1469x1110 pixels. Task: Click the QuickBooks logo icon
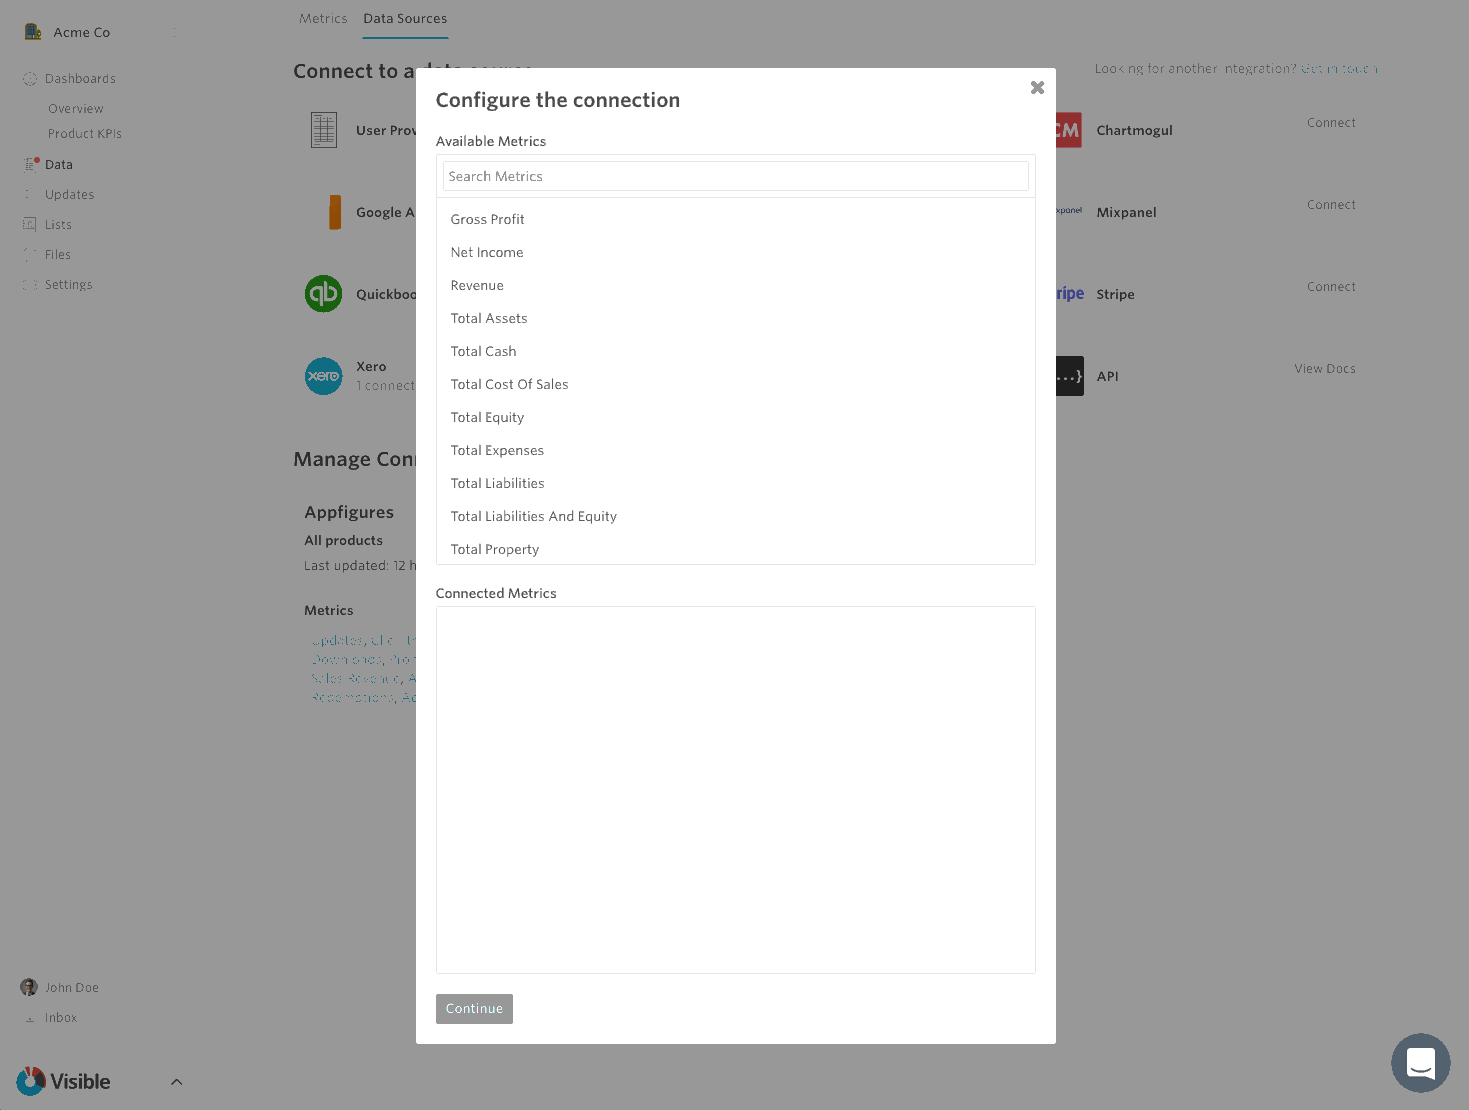(x=323, y=294)
